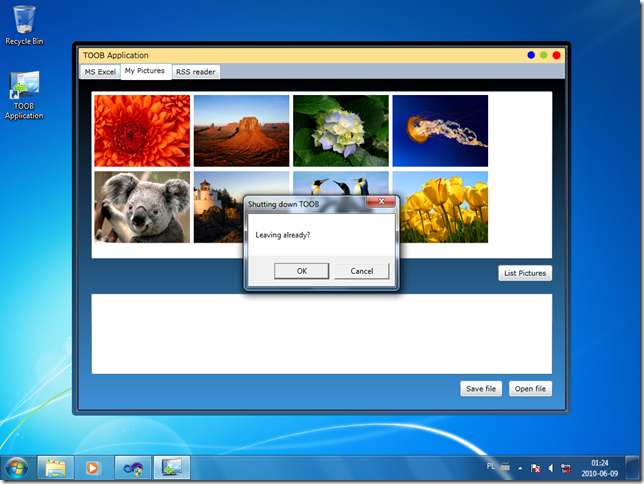The height and width of the screenshot is (484, 644).
Task: Select the koala picture
Action: pyautogui.click(x=142, y=207)
